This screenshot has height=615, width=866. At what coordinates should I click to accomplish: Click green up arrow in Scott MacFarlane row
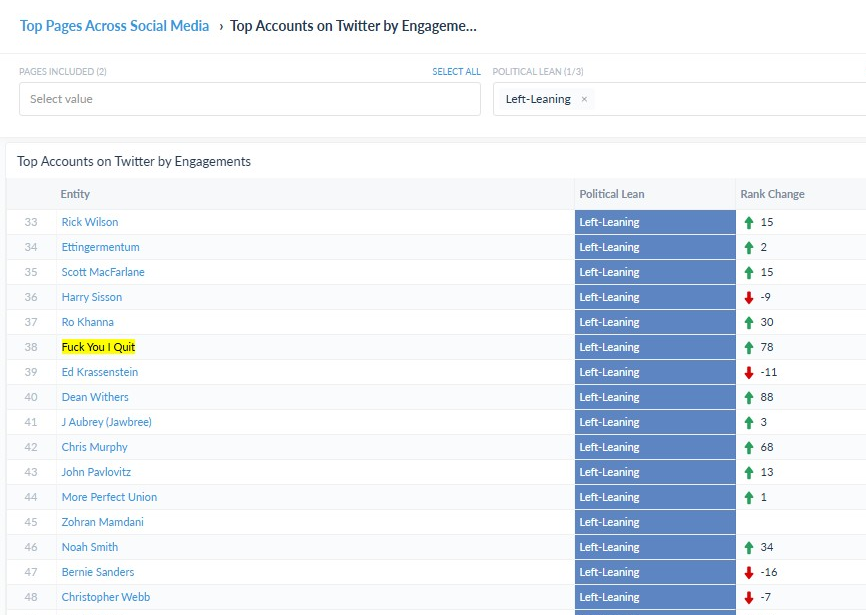click(x=749, y=273)
